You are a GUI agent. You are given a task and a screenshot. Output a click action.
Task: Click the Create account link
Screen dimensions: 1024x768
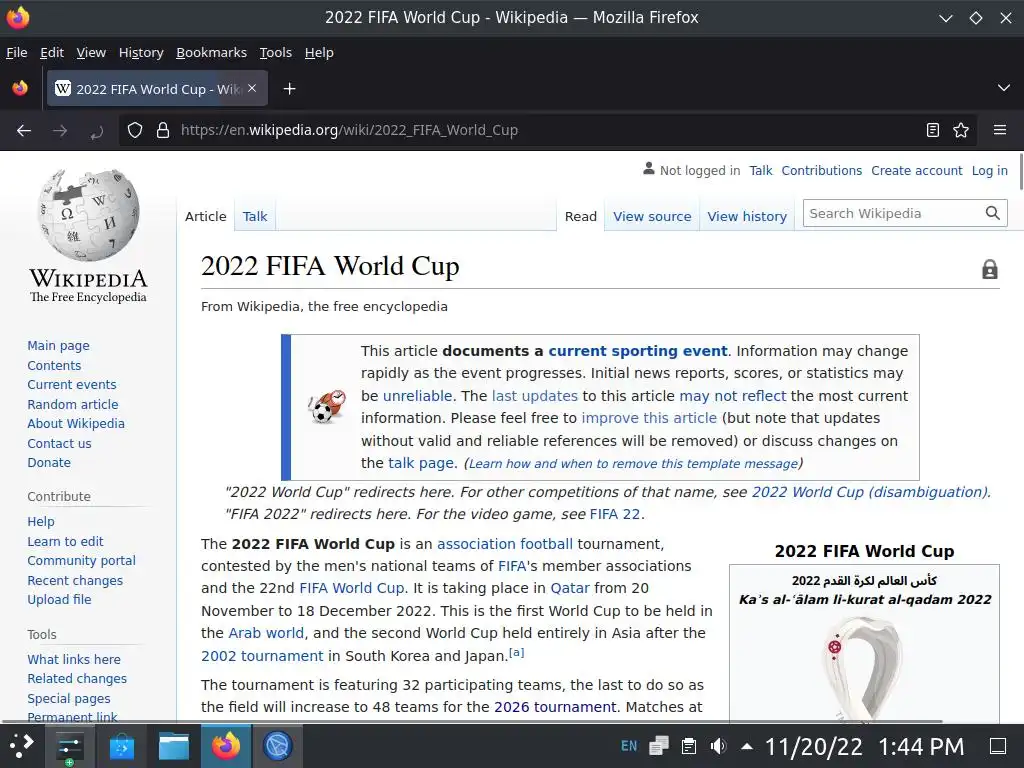click(x=916, y=170)
